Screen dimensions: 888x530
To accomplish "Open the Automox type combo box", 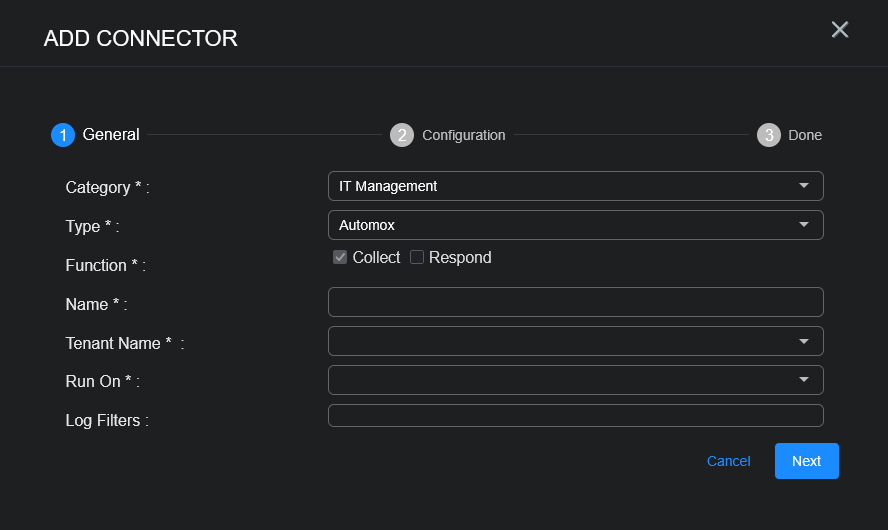I will 560,225.
